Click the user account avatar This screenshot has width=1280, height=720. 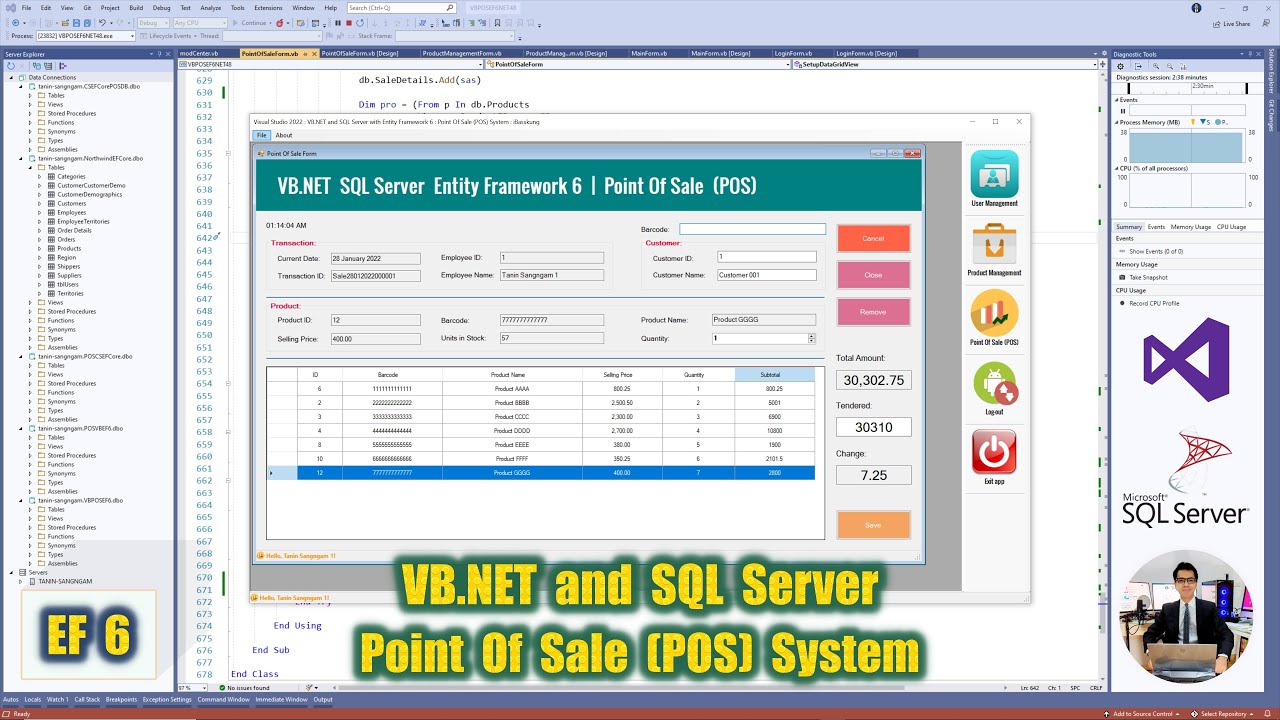click(1197, 8)
